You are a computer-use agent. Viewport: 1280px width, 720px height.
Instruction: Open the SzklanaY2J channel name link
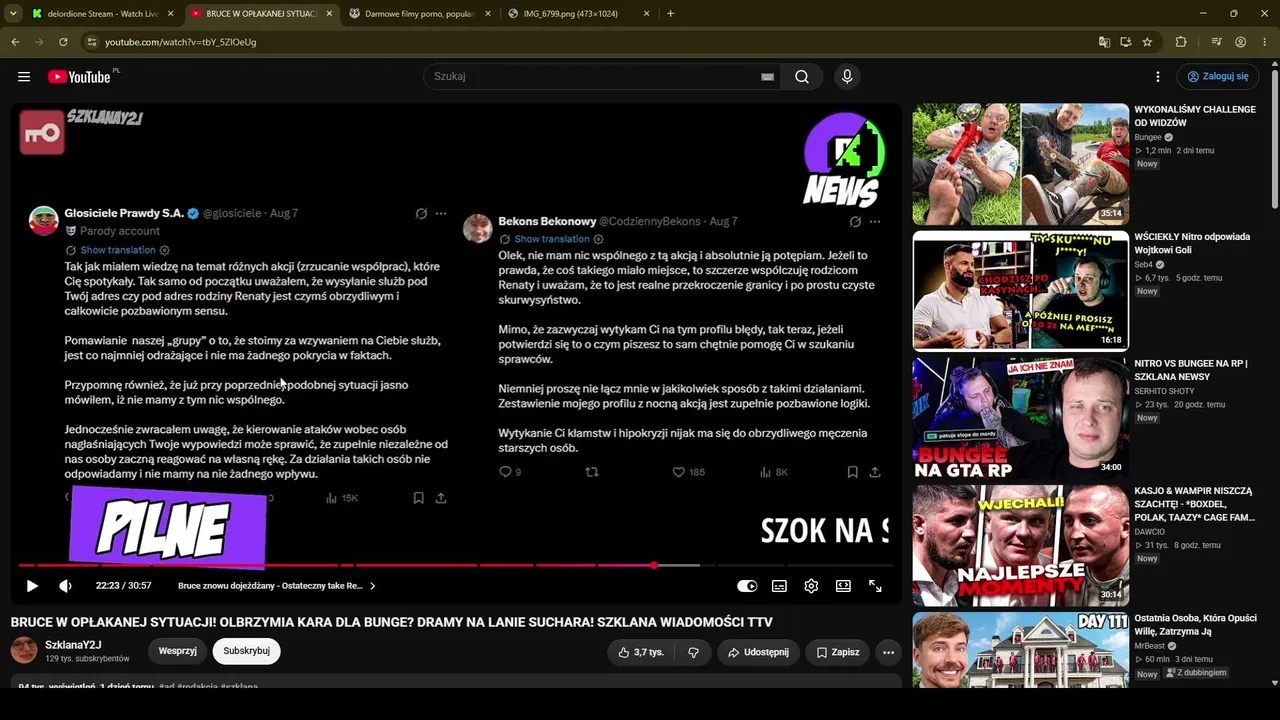[x=73, y=645]
